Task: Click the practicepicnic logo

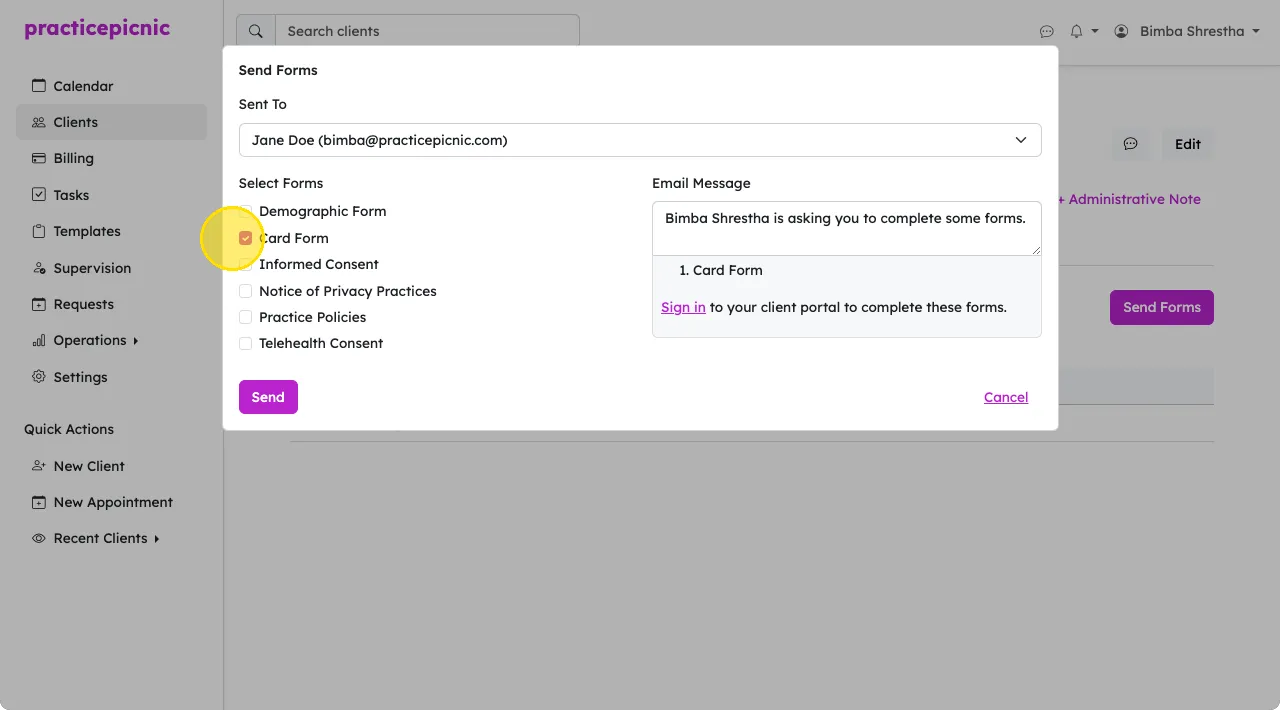Action: [x=97, y=29]
